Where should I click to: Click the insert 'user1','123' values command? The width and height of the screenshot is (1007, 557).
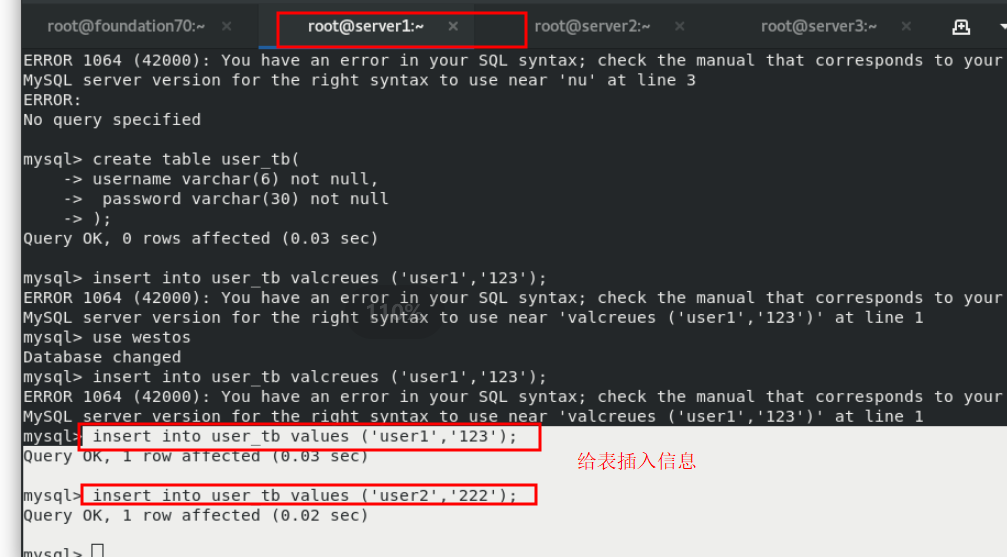click(305, 437)
